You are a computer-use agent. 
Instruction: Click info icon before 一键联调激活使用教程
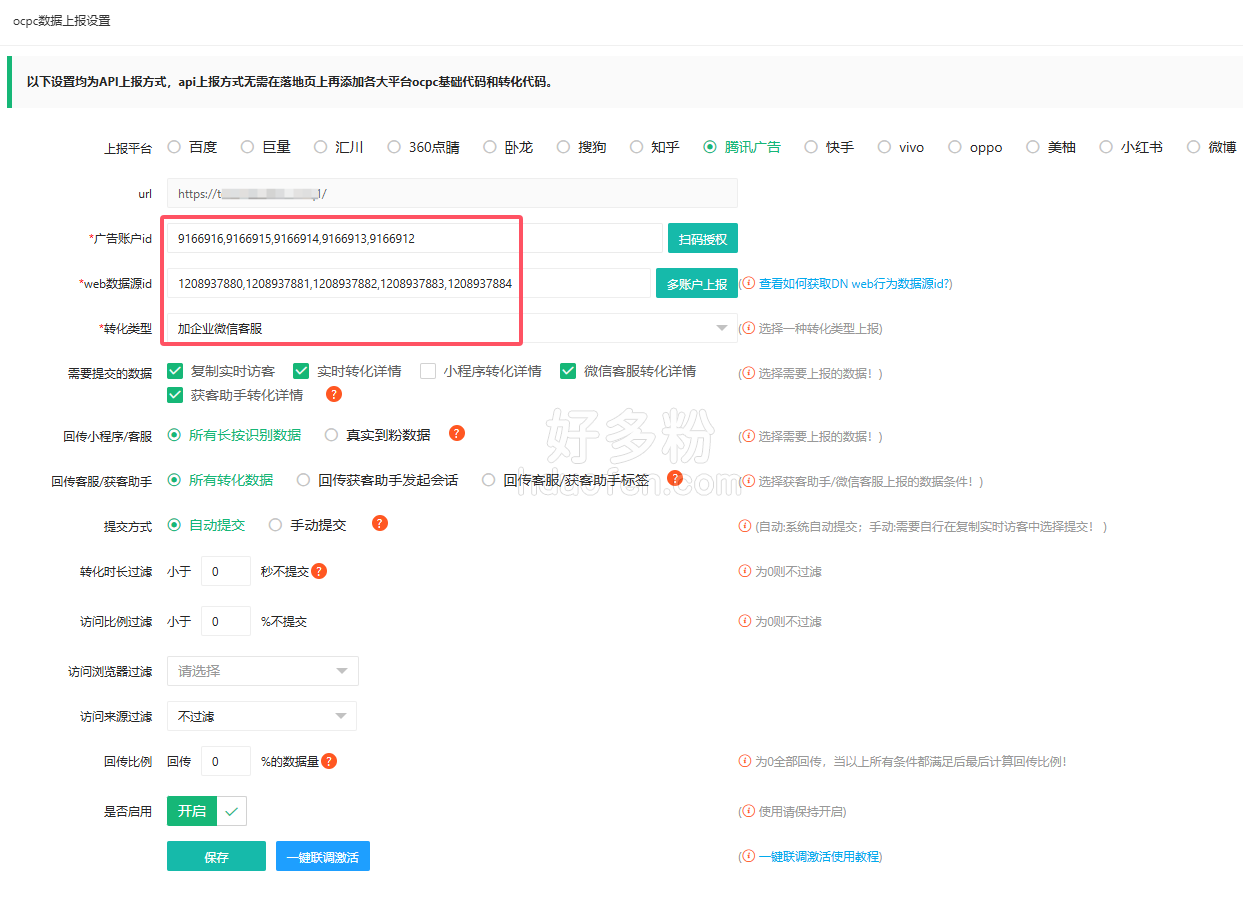pyautogui.click(x=748, y=856)
